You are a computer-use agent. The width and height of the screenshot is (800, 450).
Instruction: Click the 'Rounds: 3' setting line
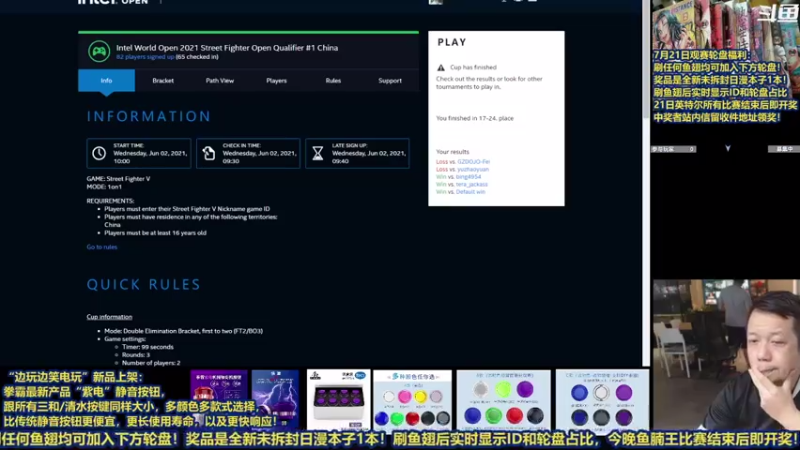pos(136,355)
